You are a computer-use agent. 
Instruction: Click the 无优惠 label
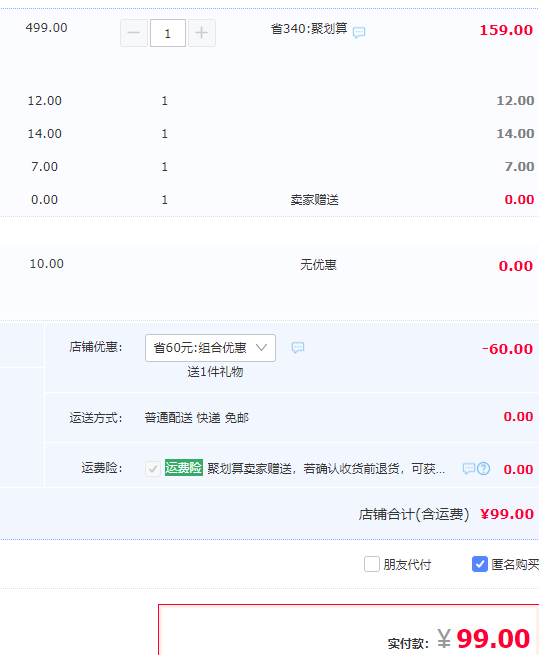[x=318, y=265]
